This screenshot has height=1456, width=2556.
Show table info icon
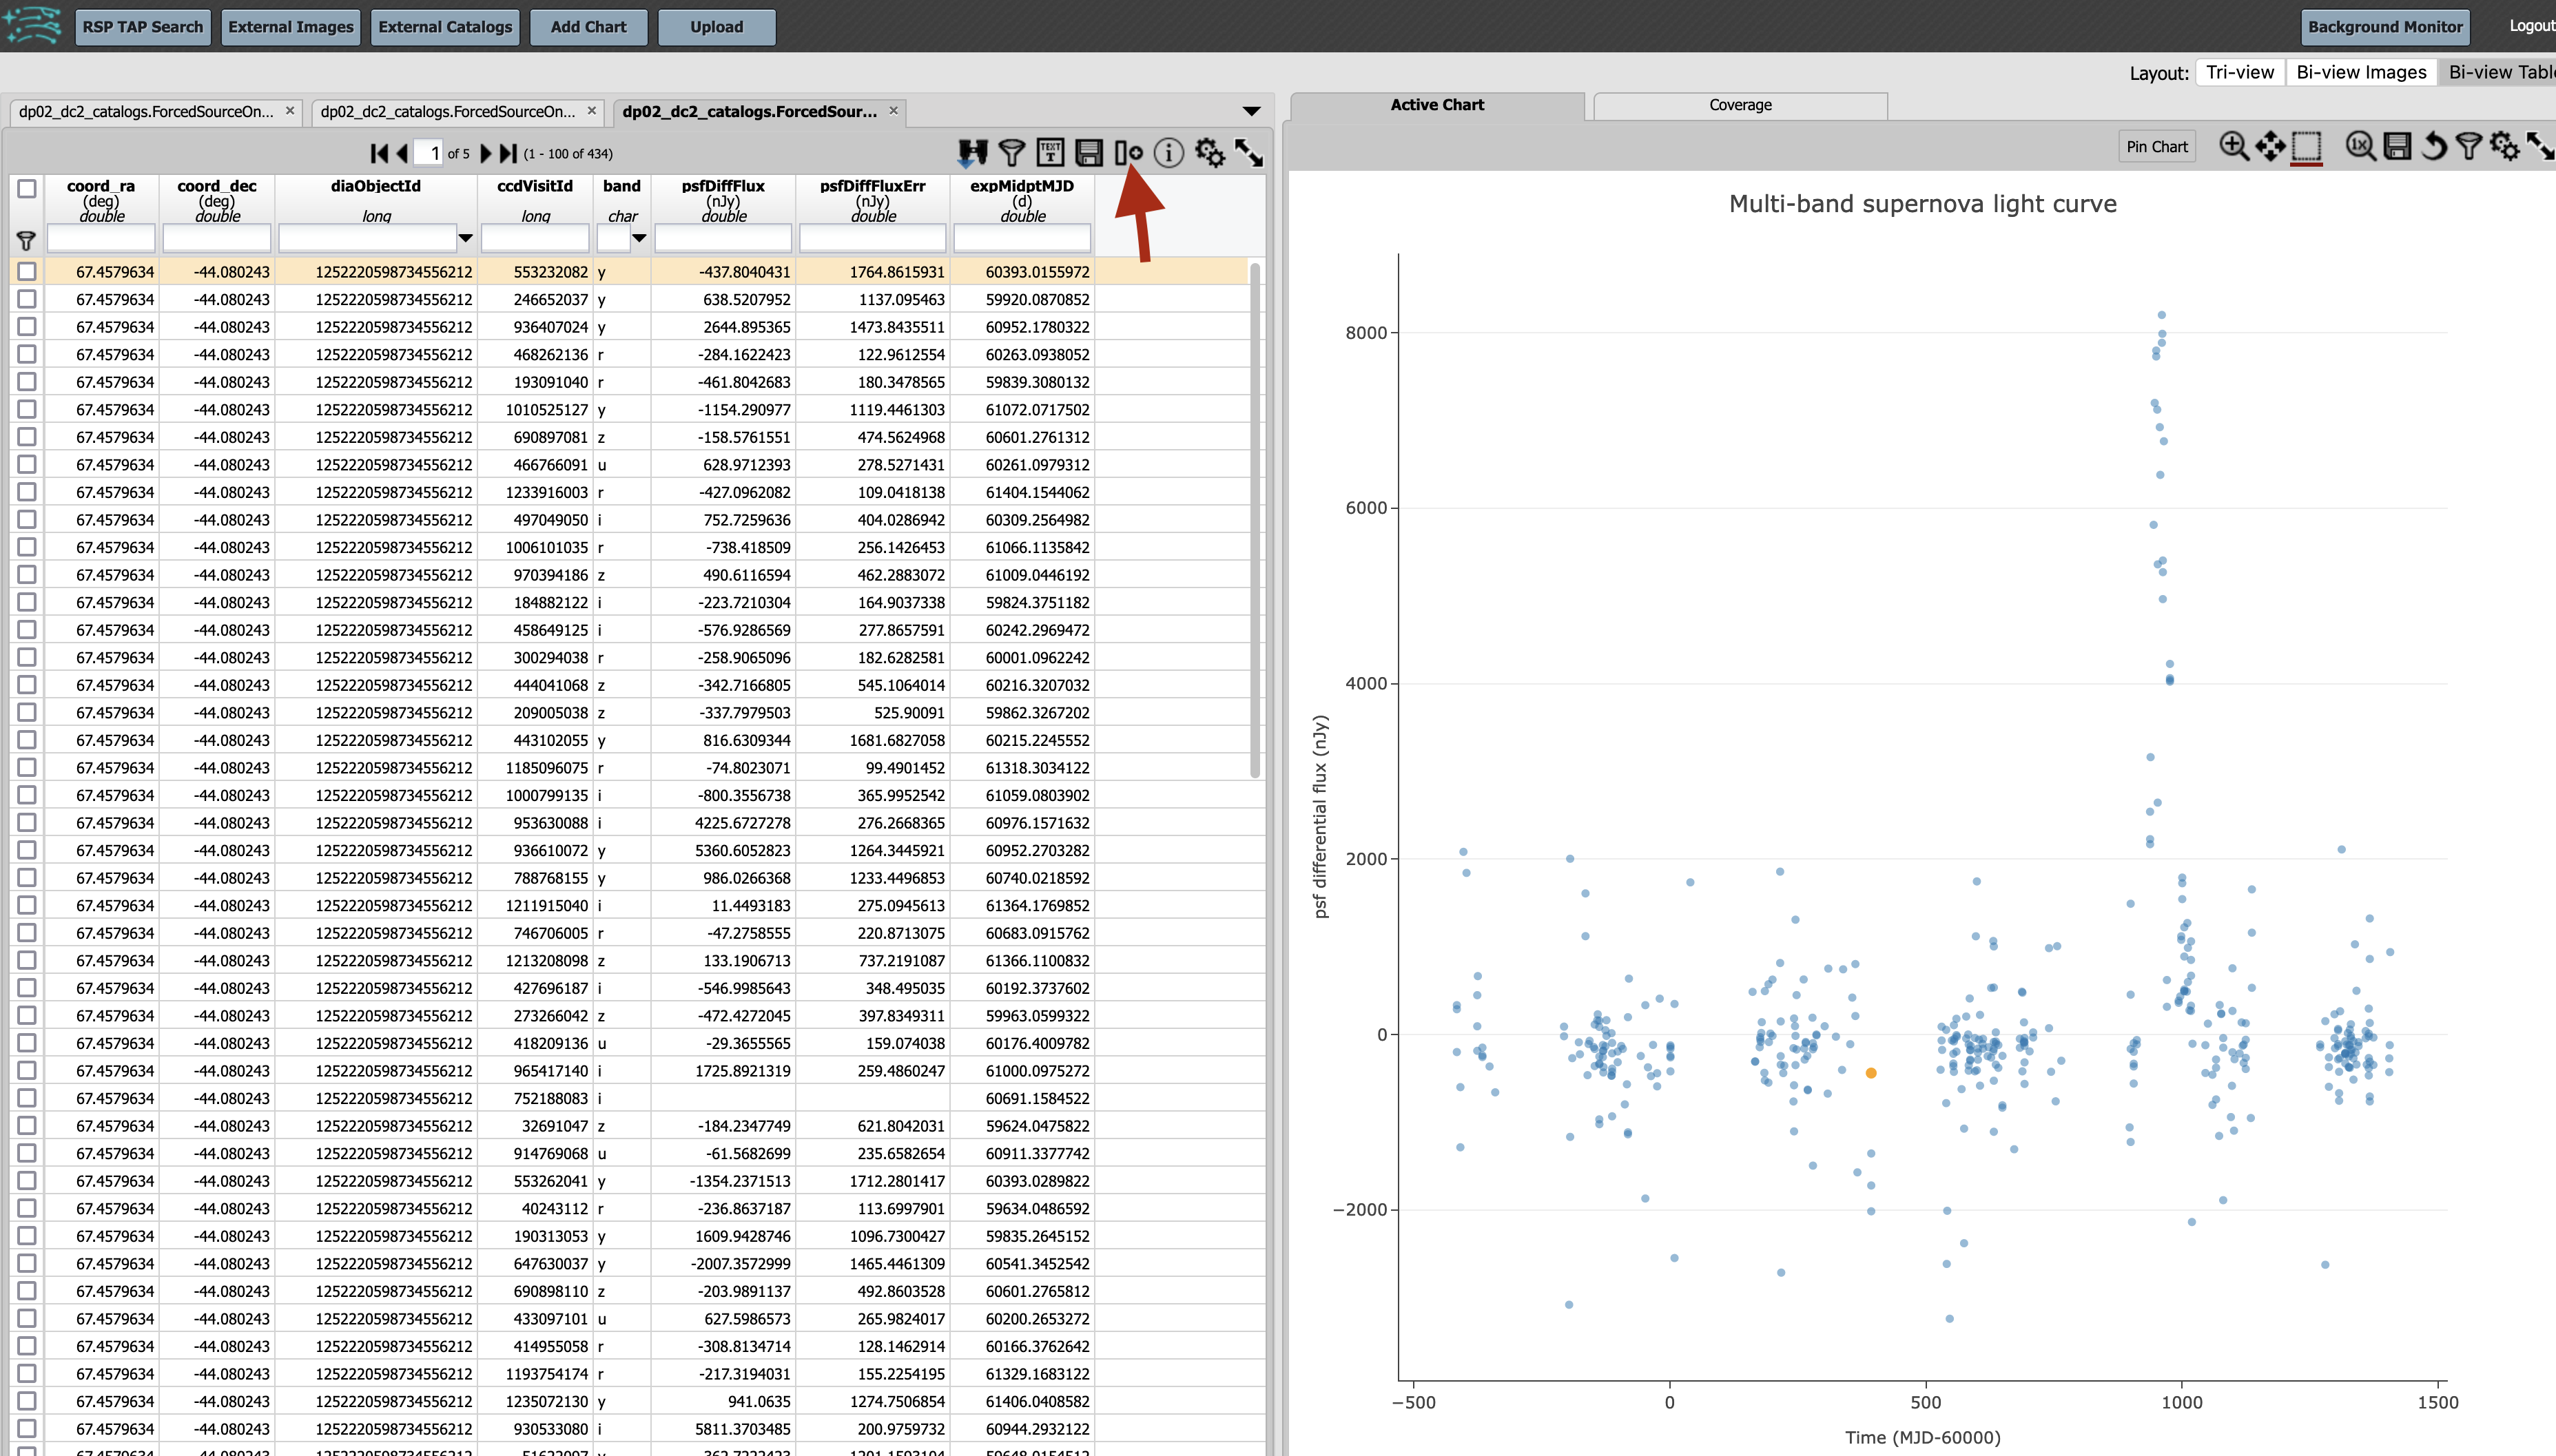tap(1168, 153)
